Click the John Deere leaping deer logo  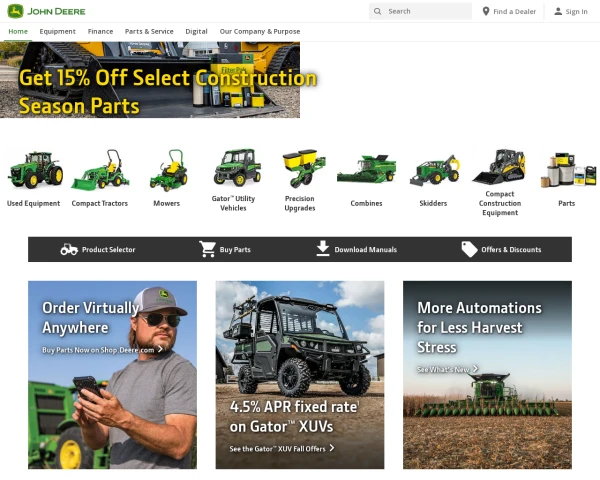(15, 11)
